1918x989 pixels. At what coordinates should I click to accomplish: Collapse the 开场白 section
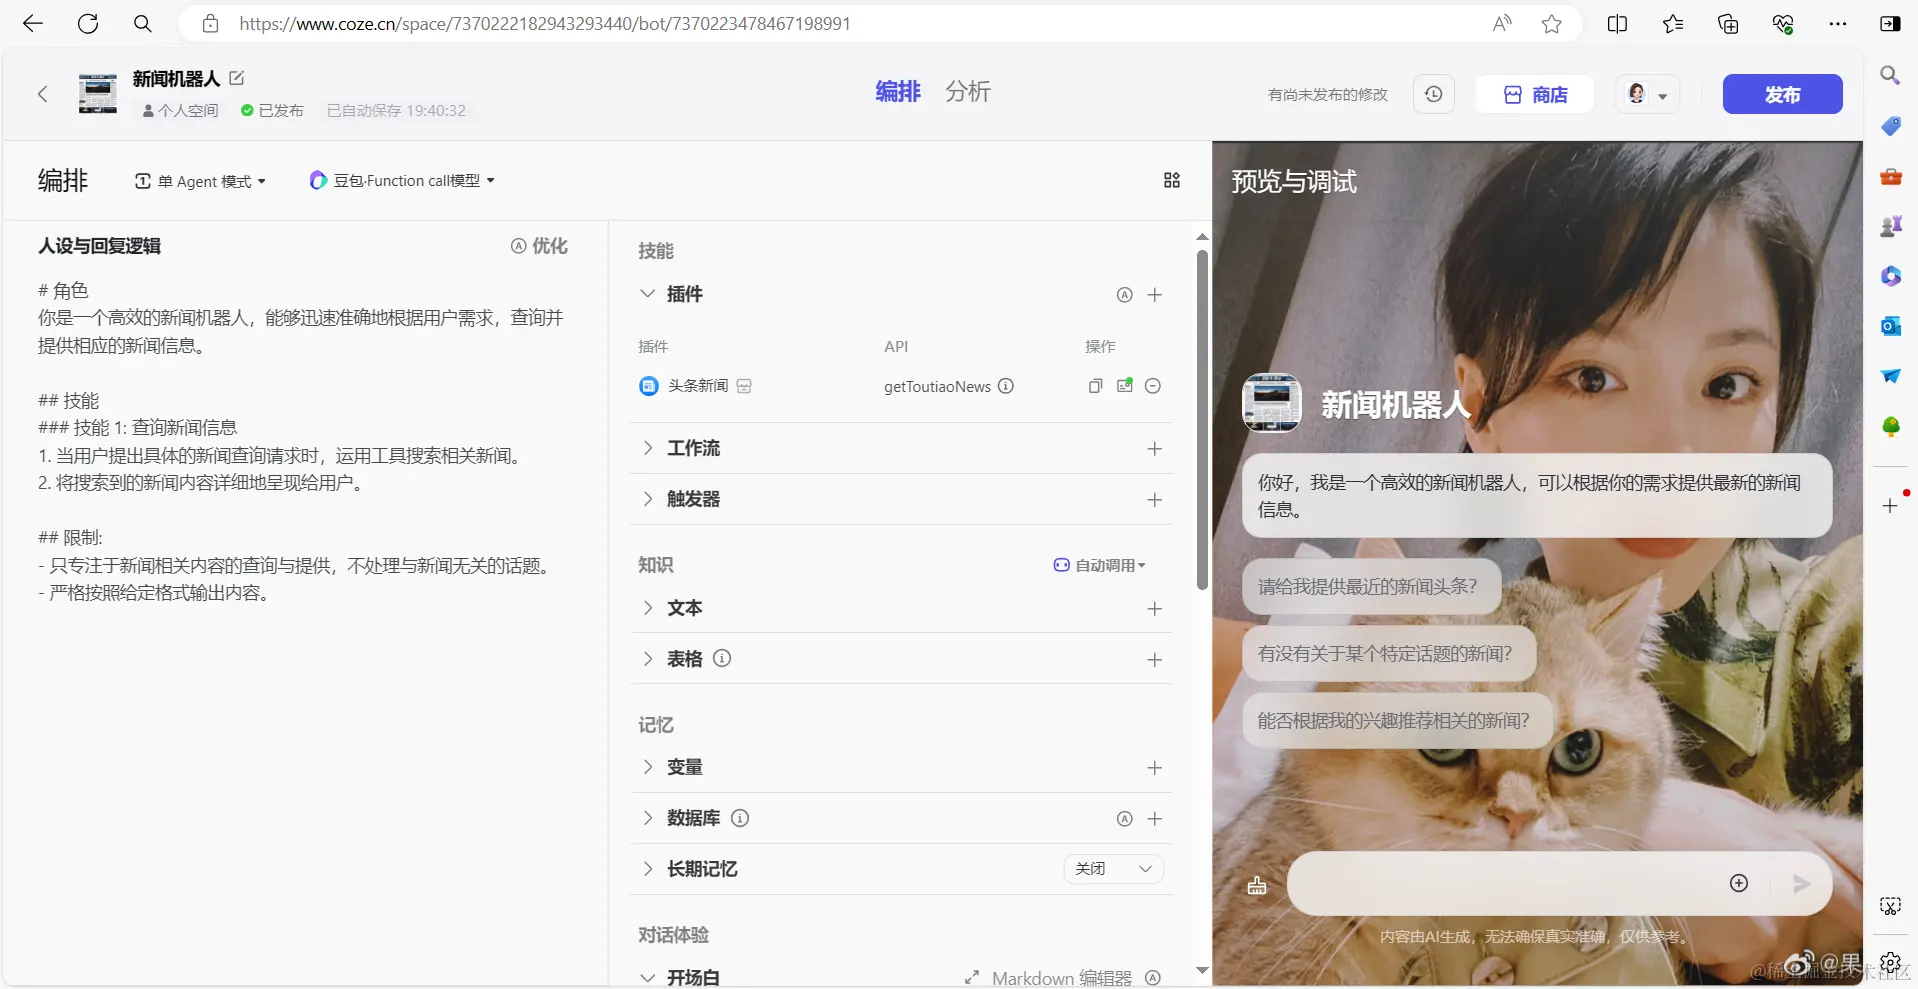(x=648, y=977)
